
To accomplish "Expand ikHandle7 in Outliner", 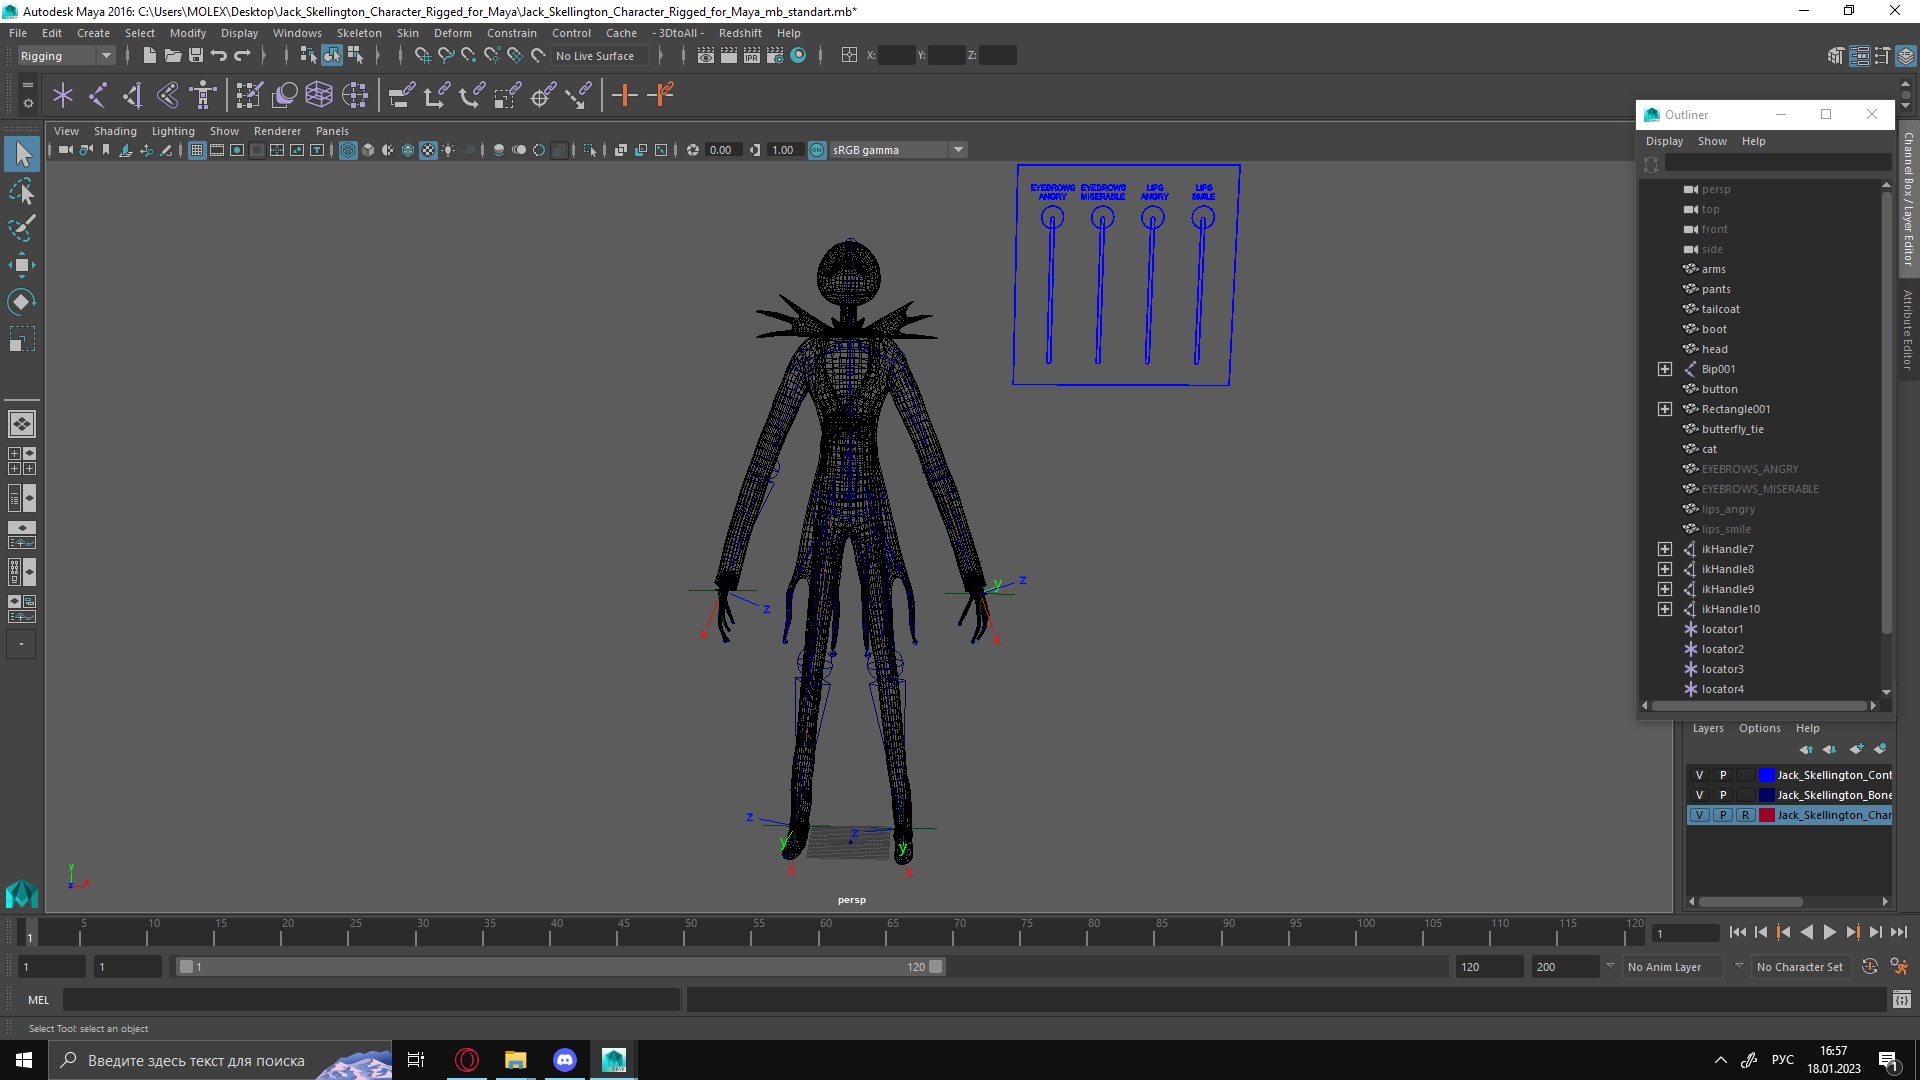I will (1664, 549).
